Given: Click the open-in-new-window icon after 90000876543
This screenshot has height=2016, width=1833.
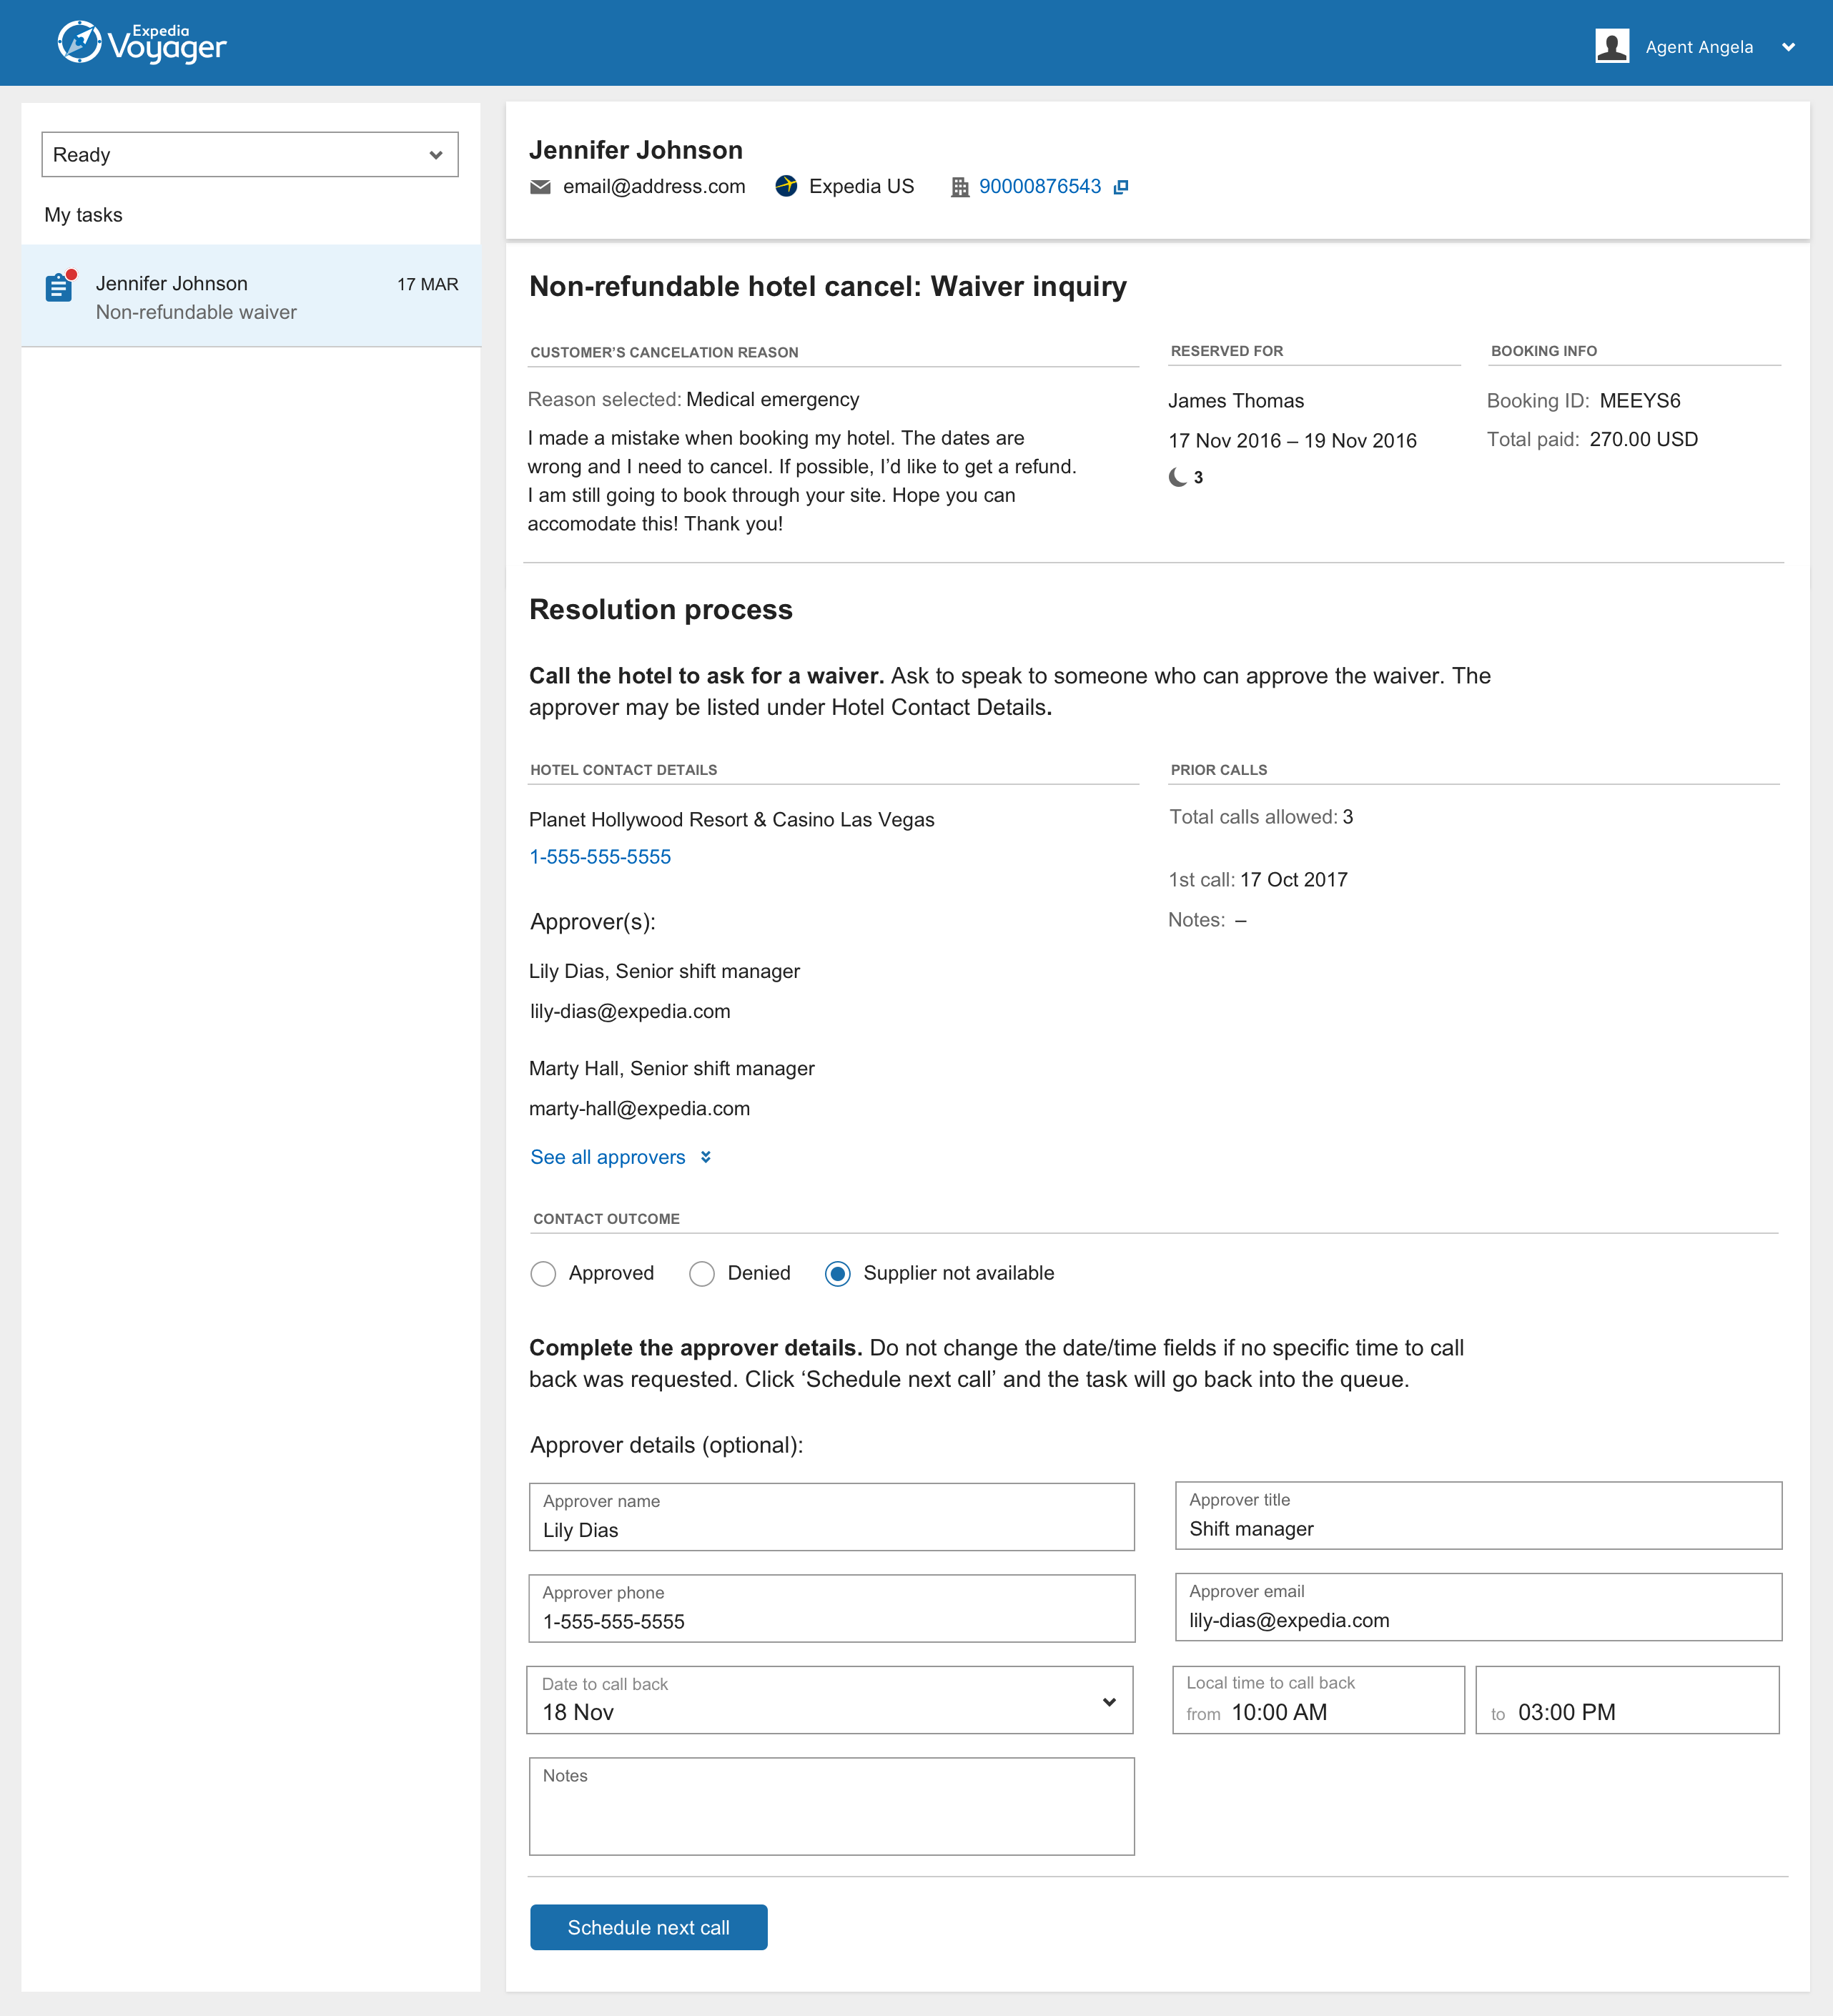Looking at the screenshot, I should click(1121, 187).
